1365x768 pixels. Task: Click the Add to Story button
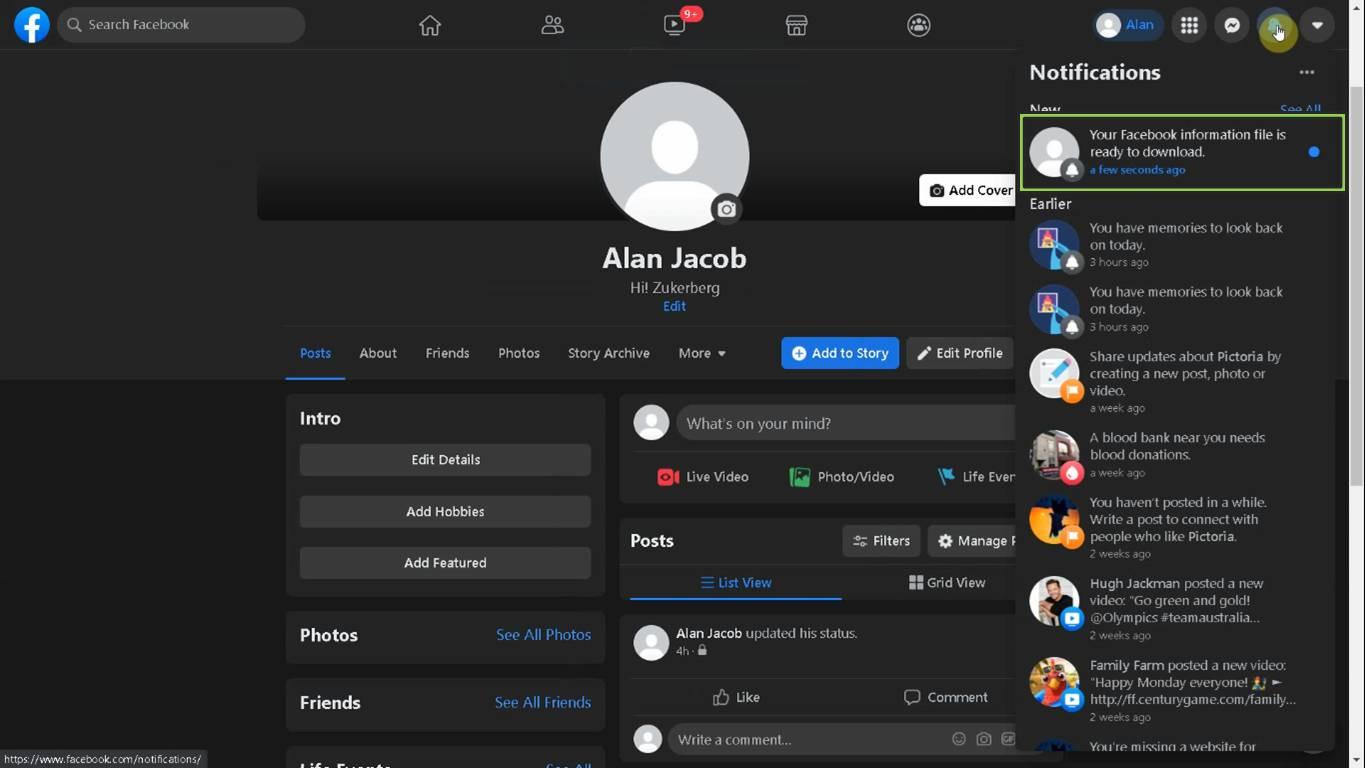click(840, 353)
